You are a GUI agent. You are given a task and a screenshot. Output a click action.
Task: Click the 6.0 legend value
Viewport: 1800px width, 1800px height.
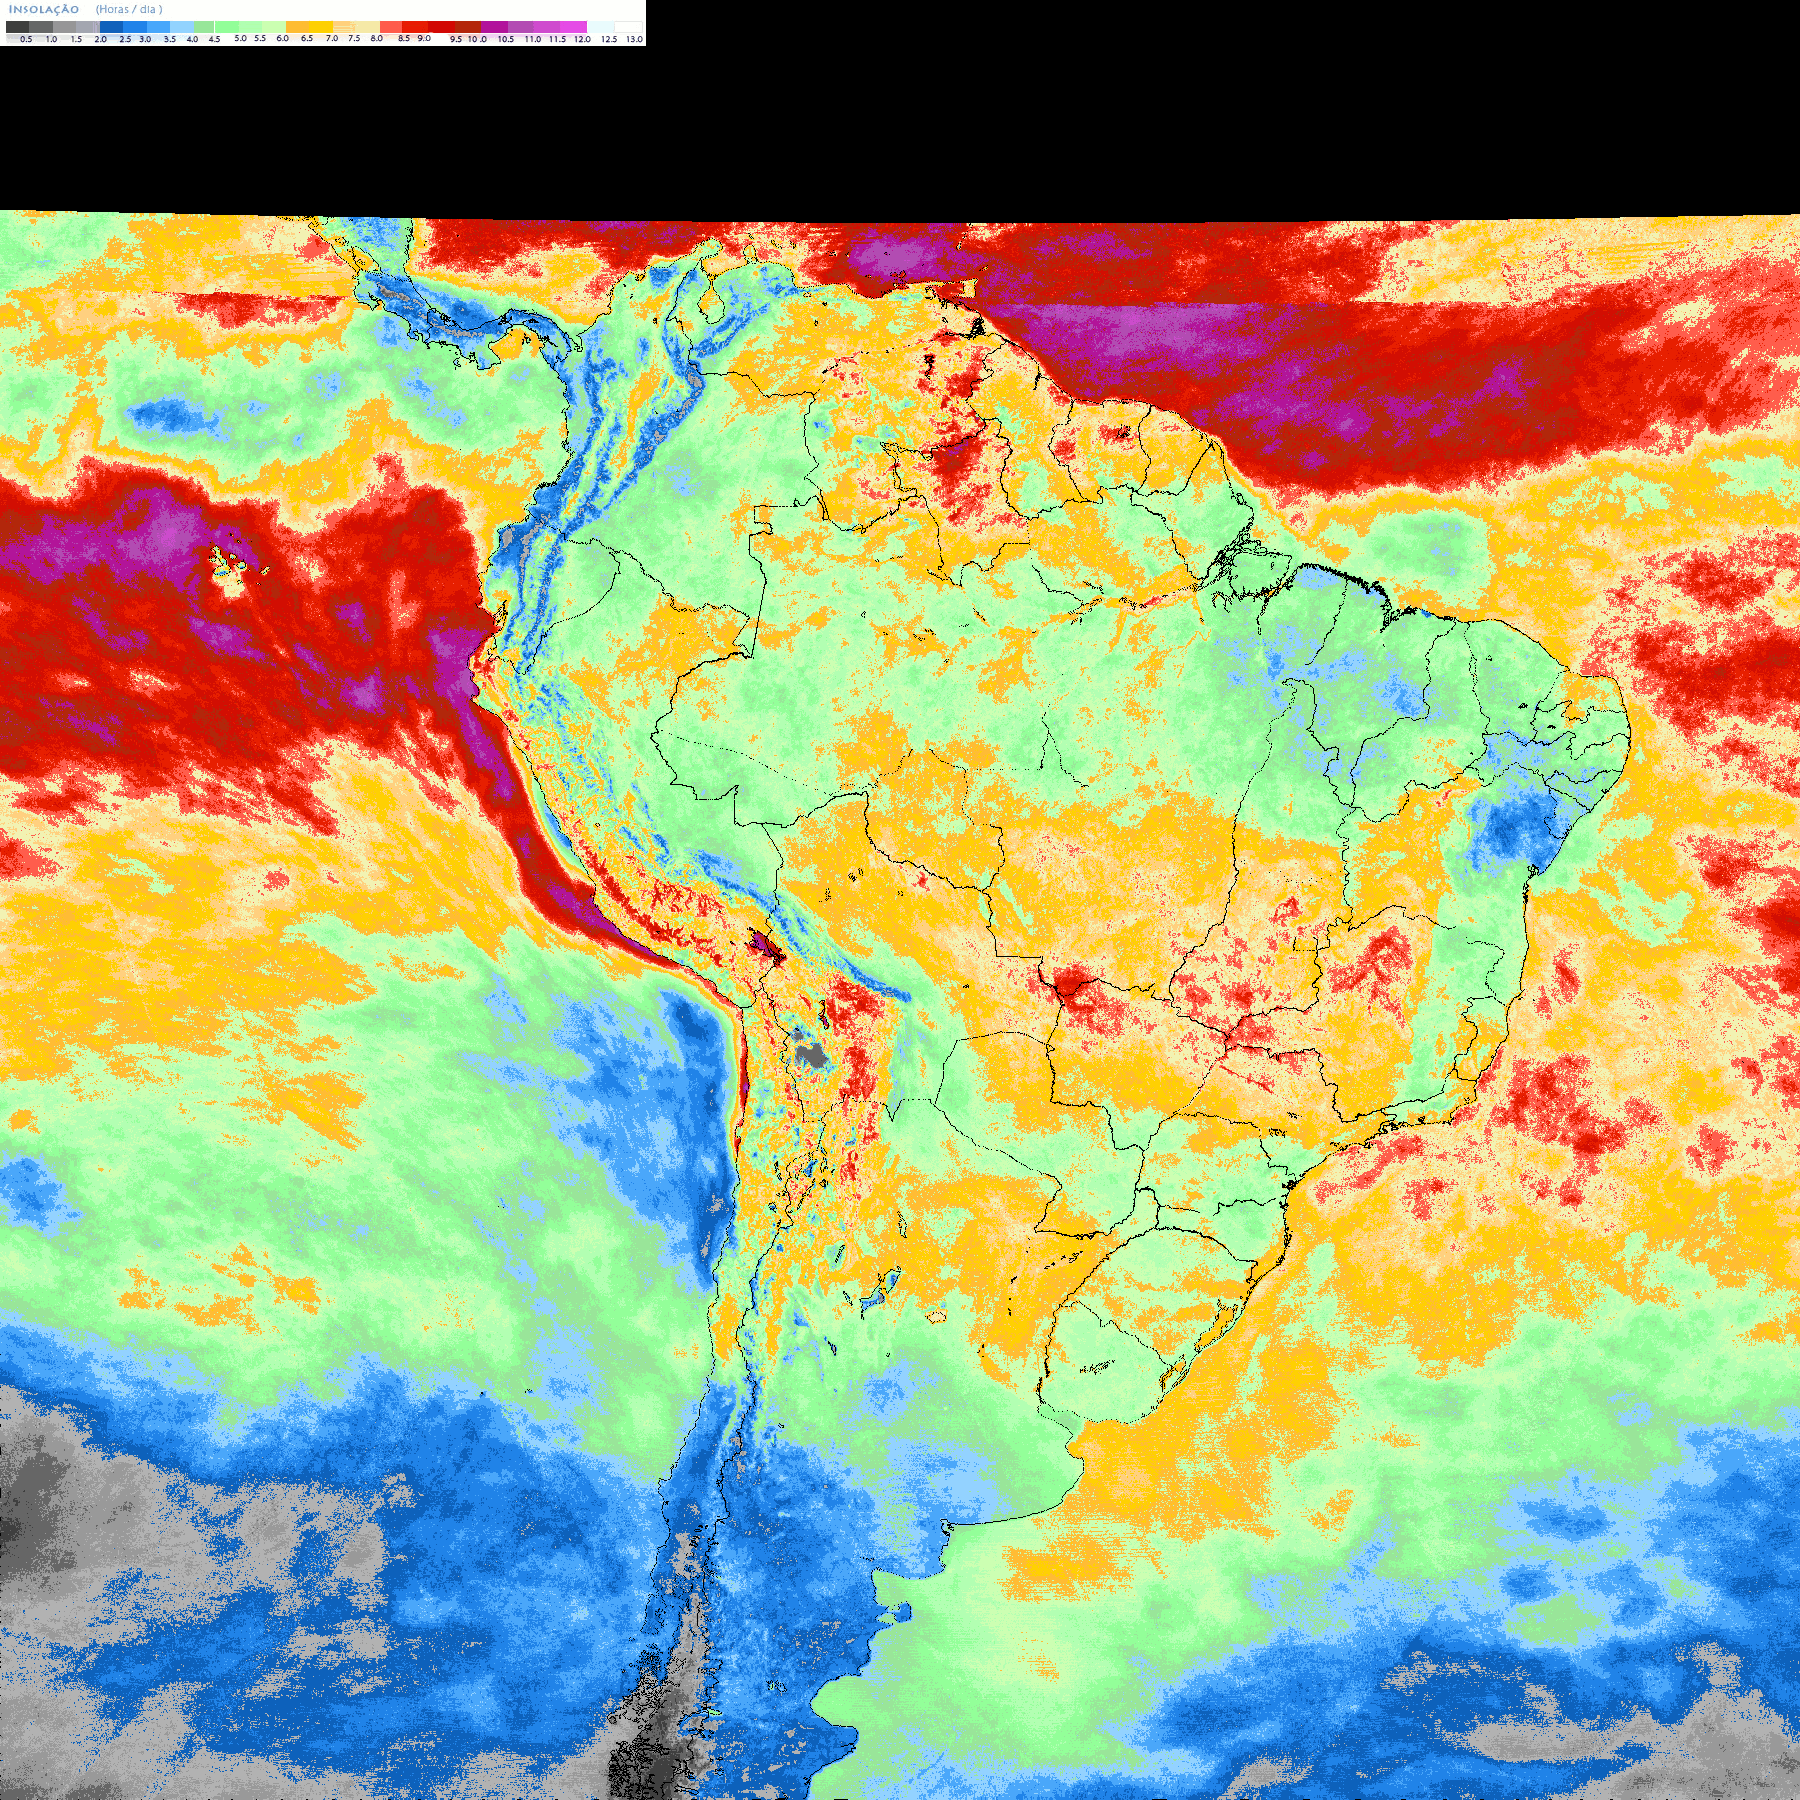coord(282,38)
